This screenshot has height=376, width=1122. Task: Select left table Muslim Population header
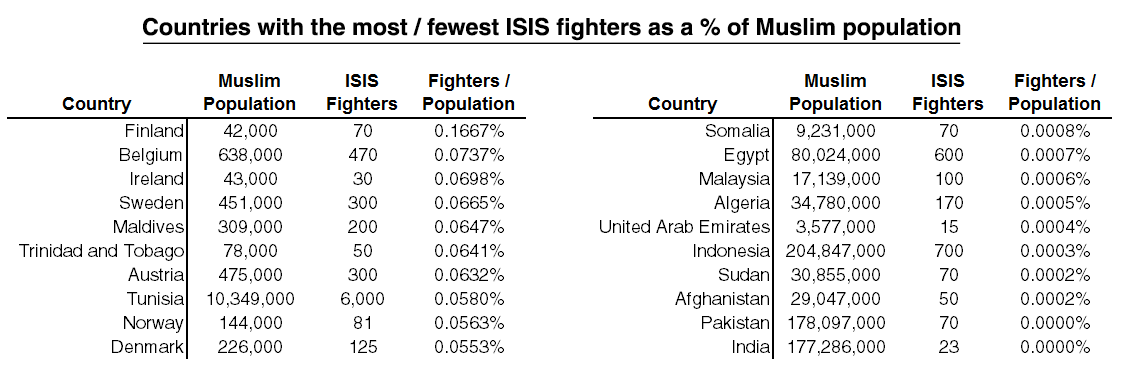(250, 92)
